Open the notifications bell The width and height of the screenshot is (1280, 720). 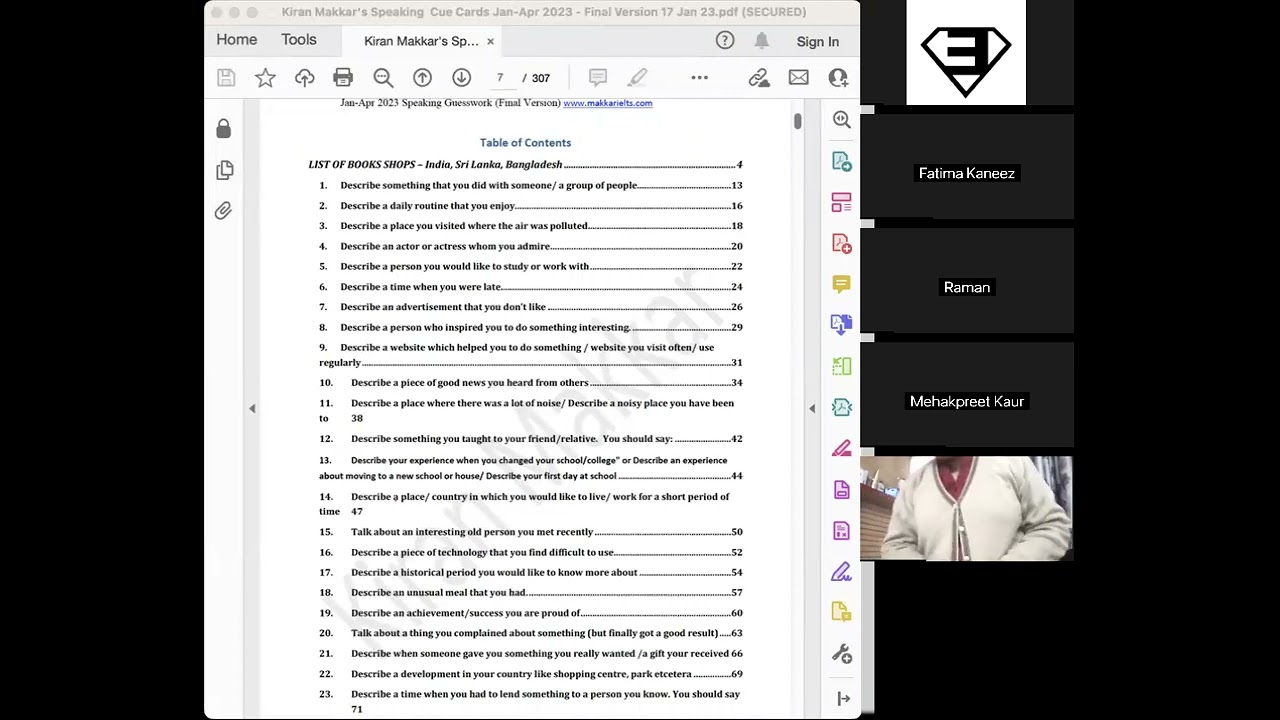click(x=762, y=41)
